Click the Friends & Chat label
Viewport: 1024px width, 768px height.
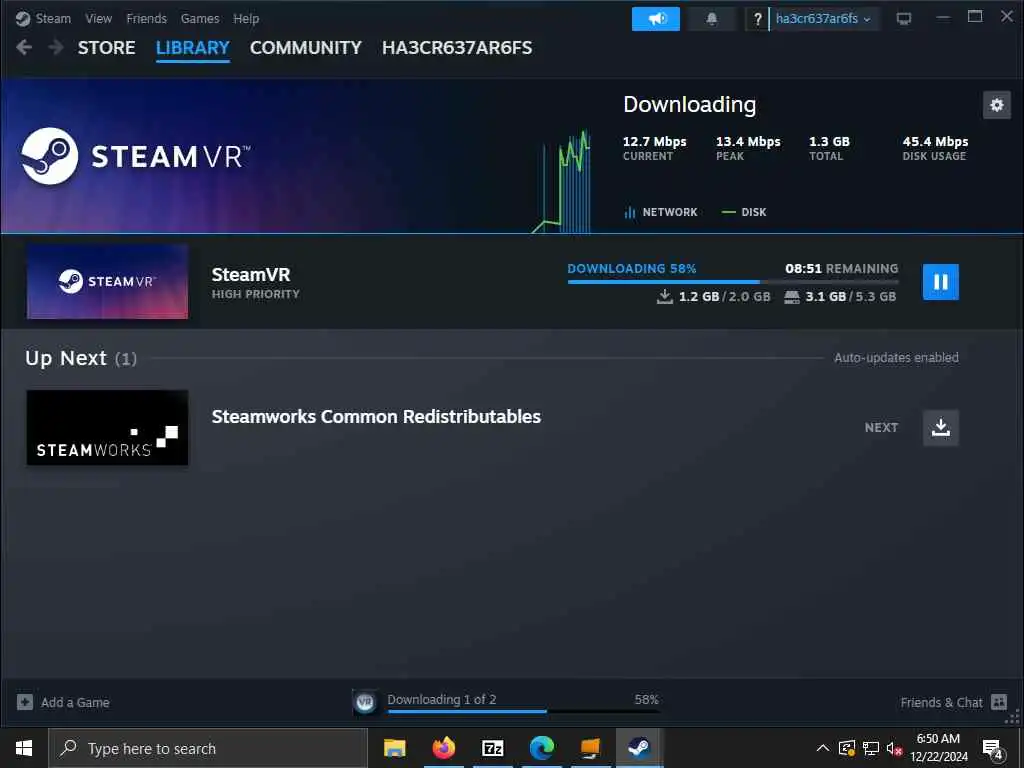(x=941, y=703)
